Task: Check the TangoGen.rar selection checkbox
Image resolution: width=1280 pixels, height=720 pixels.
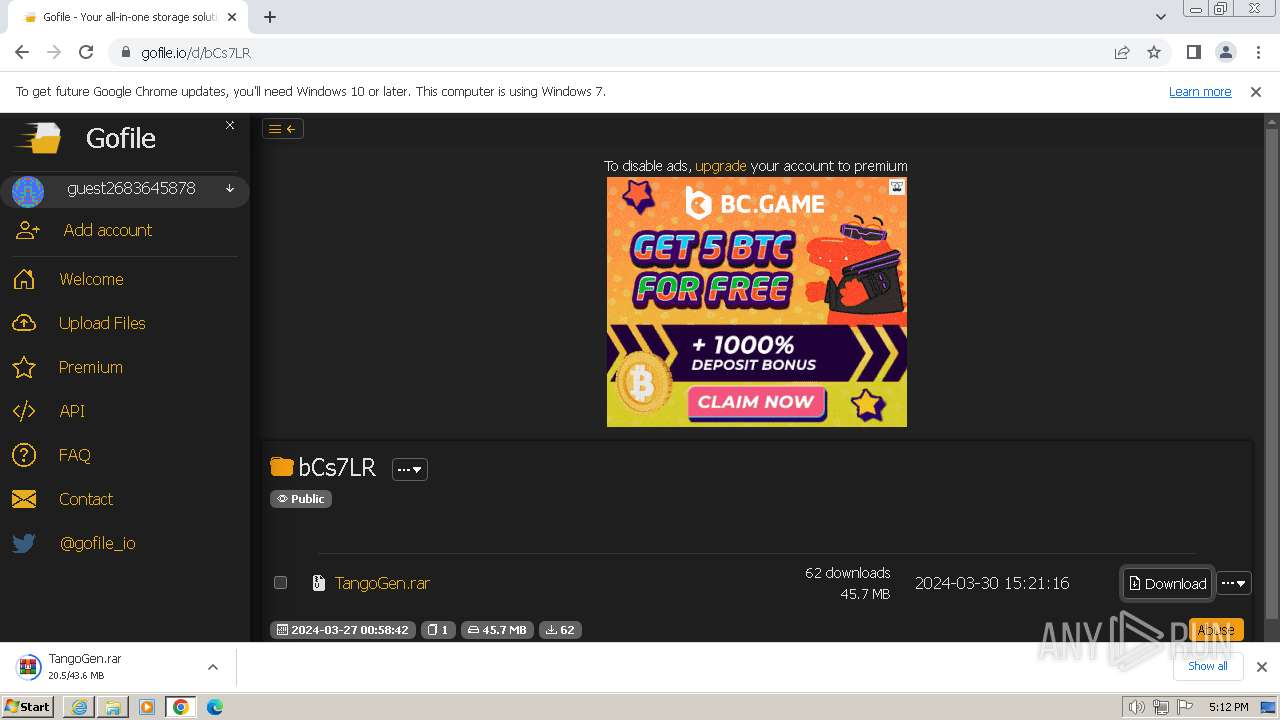Action: (x=280, y=582)
